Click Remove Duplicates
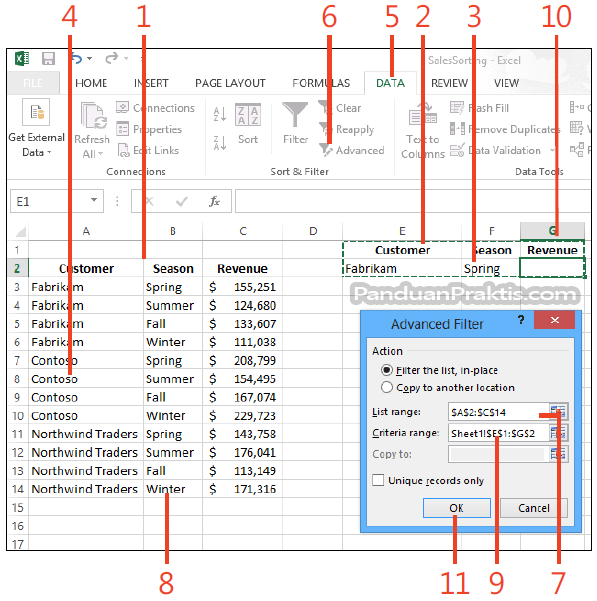Viewport: 597px width, 601px height. (505, 129)
